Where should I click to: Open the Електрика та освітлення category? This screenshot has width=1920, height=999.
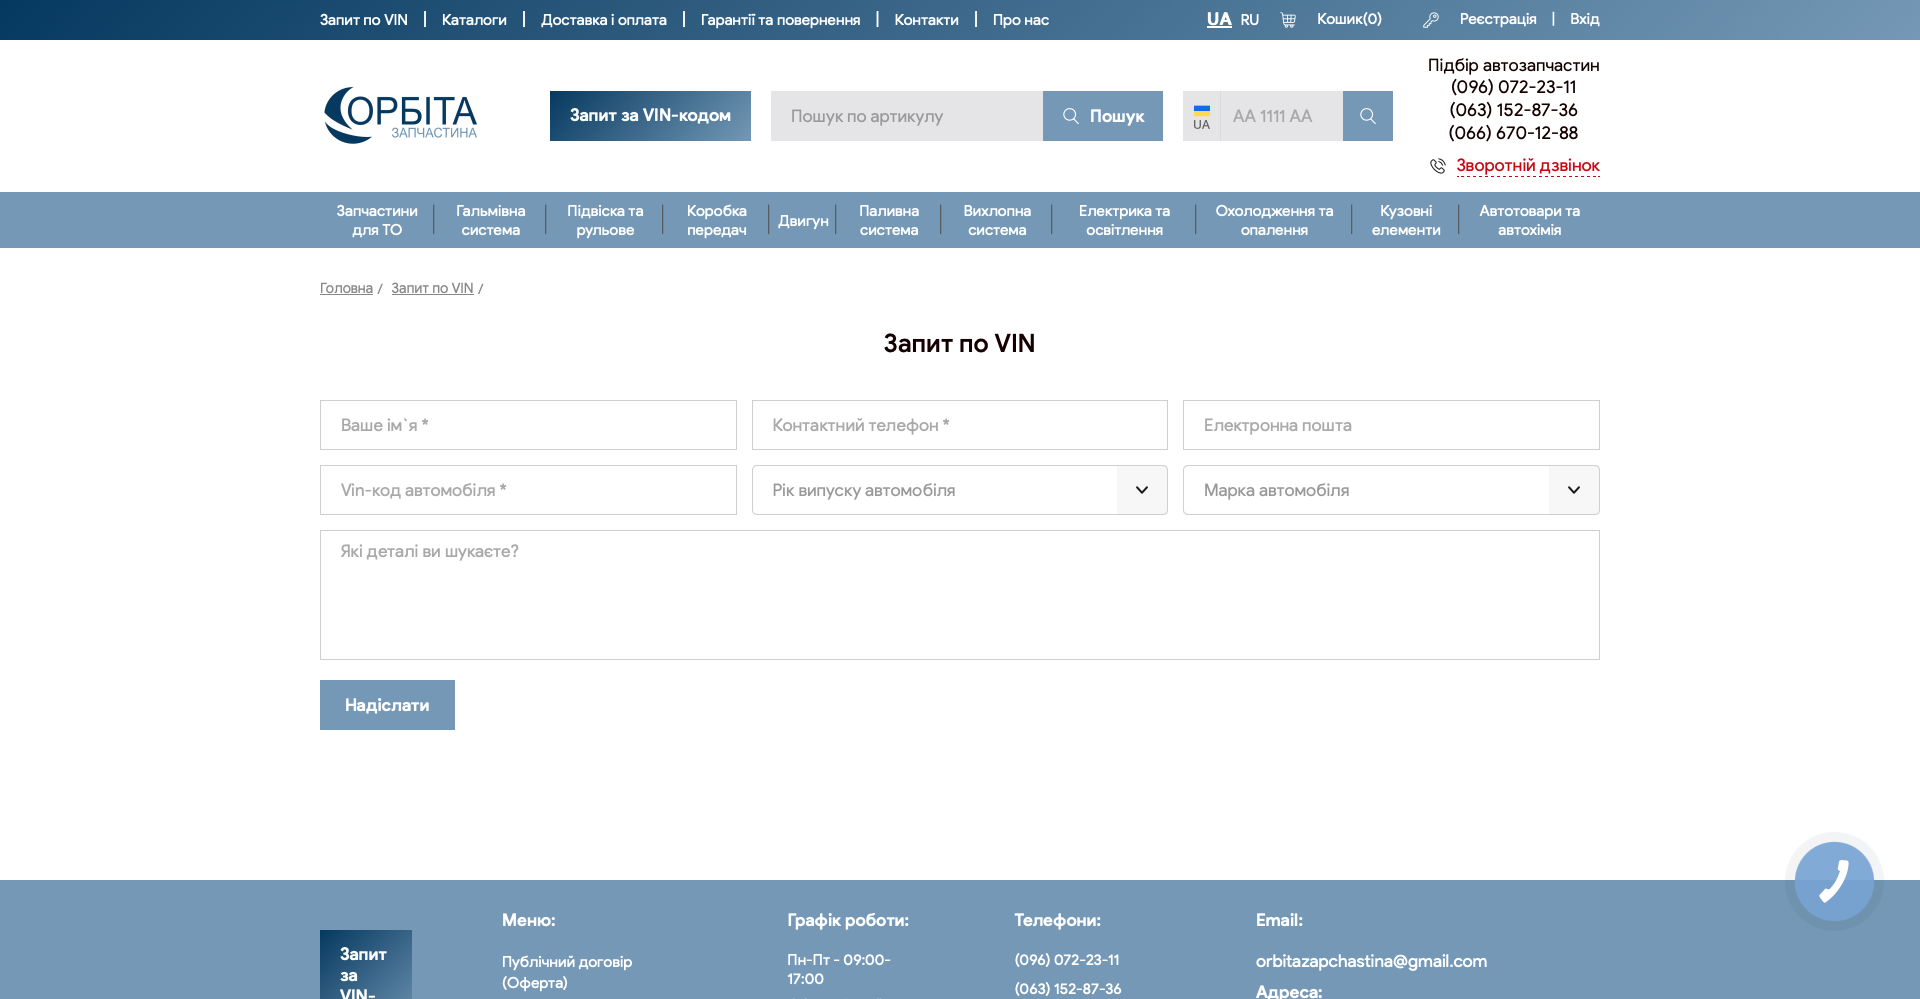(1124, 220)
